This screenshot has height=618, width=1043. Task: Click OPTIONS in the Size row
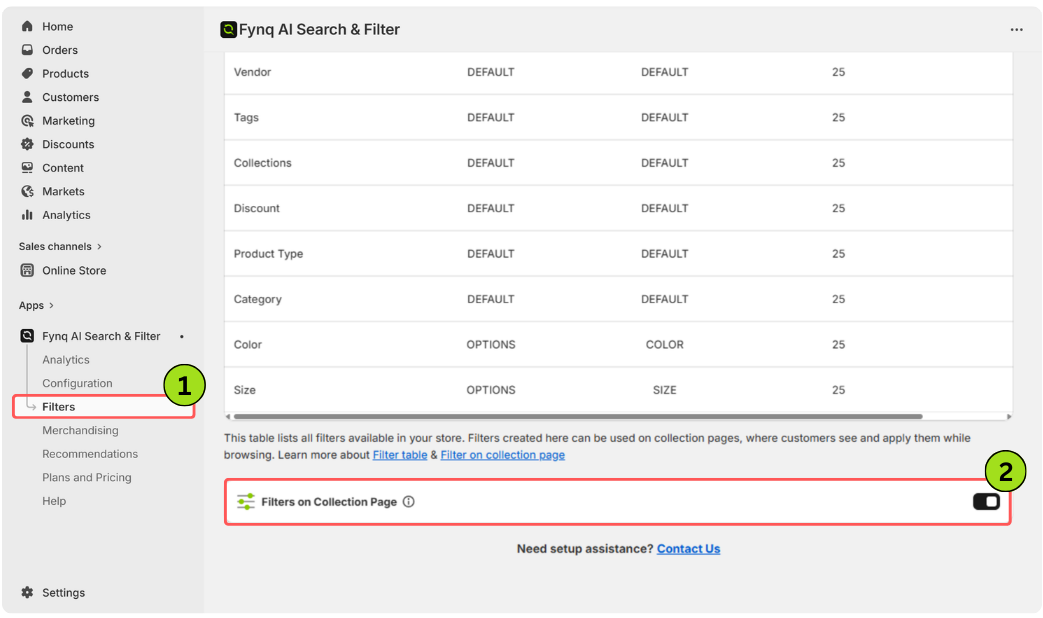pos(491,390)
